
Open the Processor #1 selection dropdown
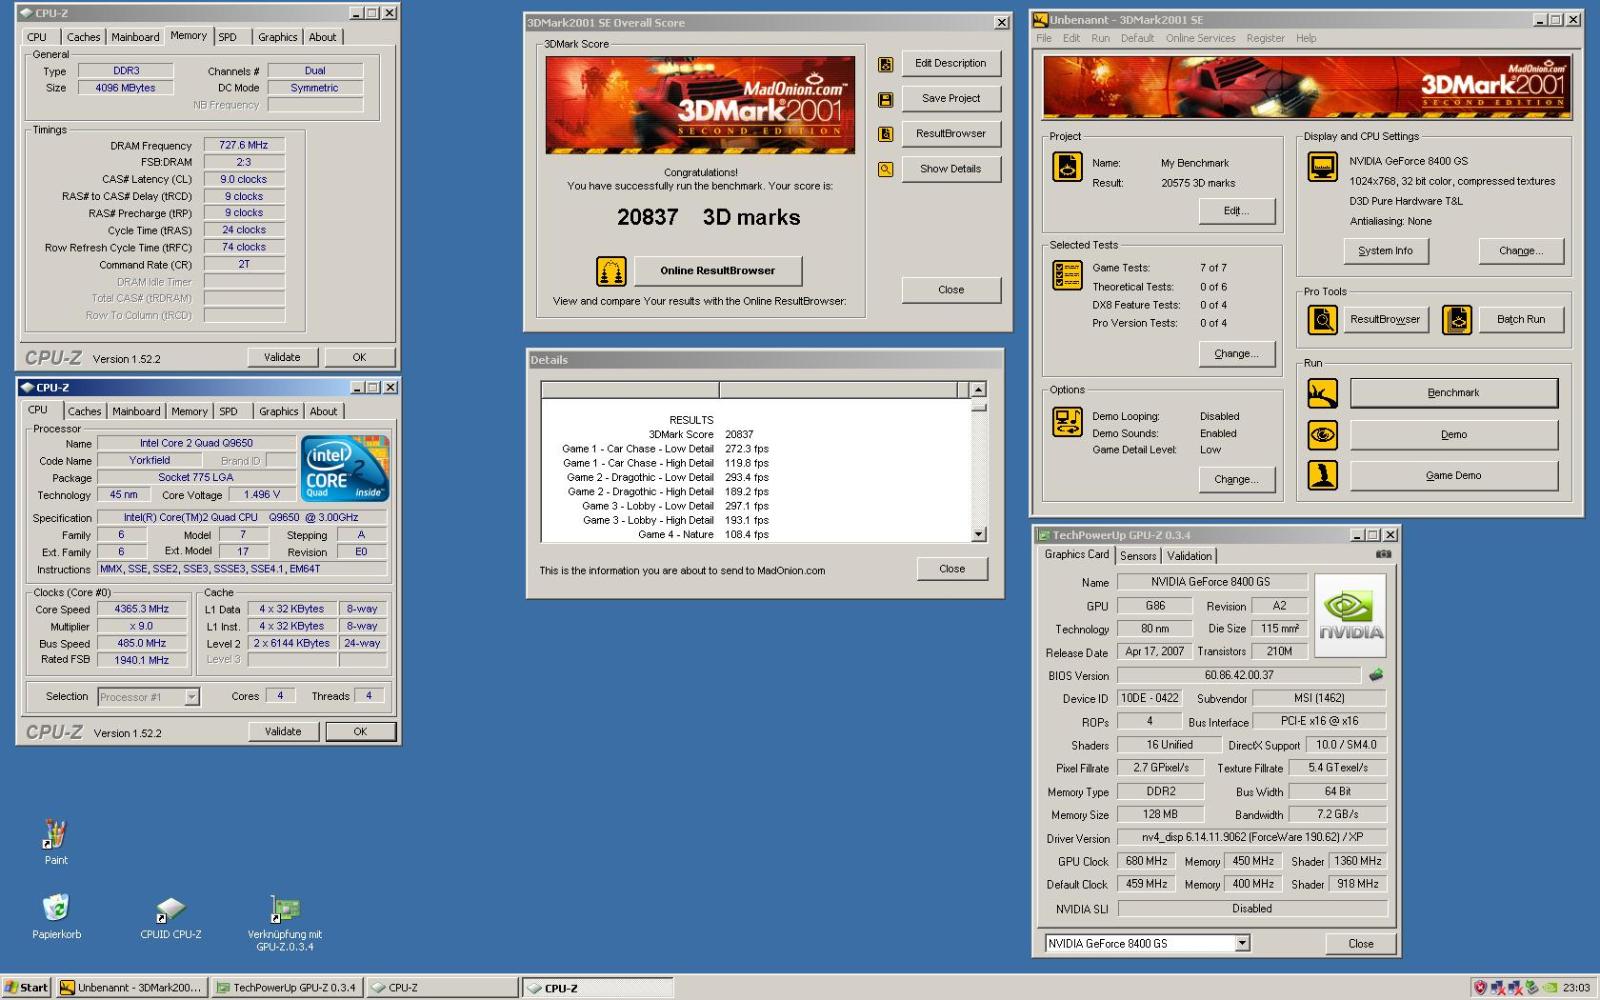coord(192,697)
